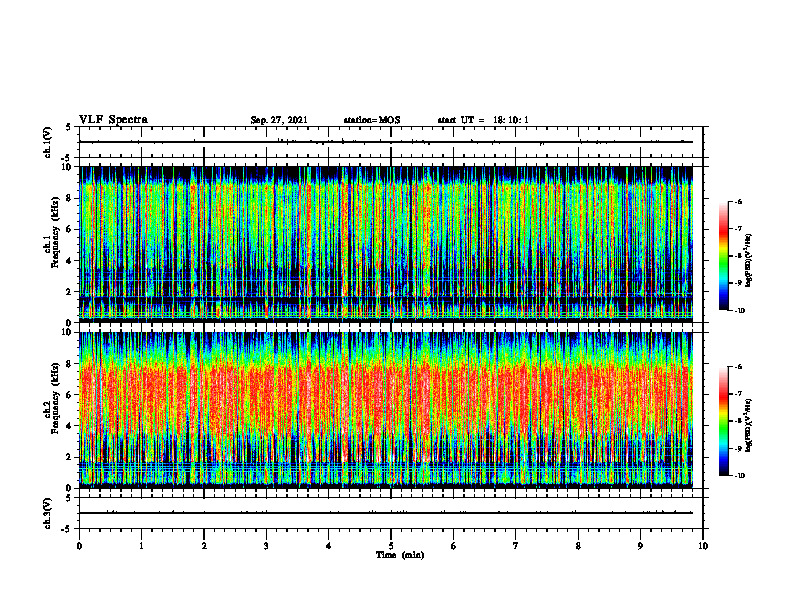Screen dimensions: 792x612
Task: Click the ch.2 frequency spectrogram panel
Action: click(x=386, y=410)
